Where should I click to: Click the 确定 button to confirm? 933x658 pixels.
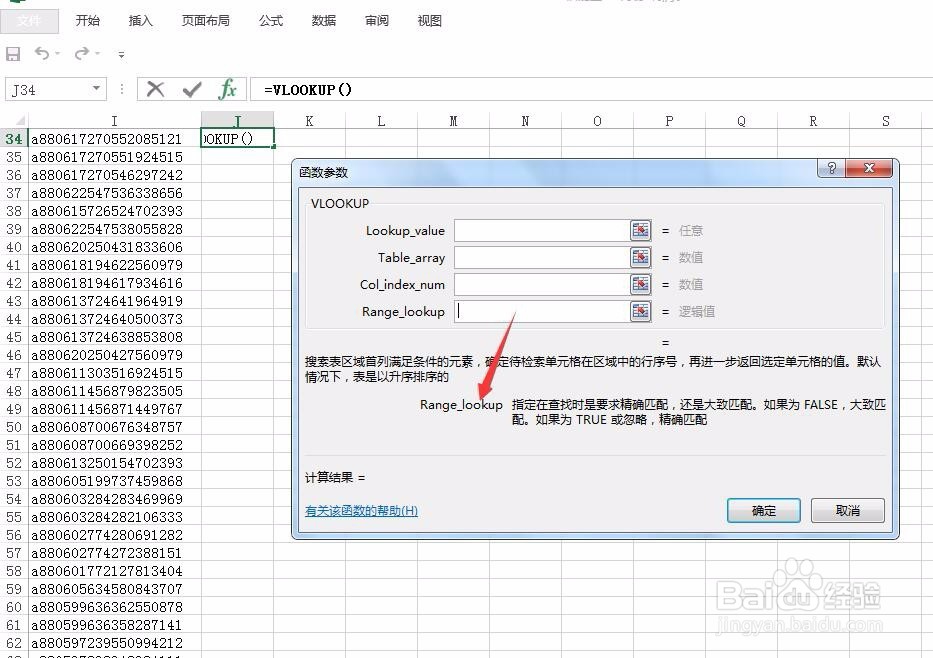point(762,510)
